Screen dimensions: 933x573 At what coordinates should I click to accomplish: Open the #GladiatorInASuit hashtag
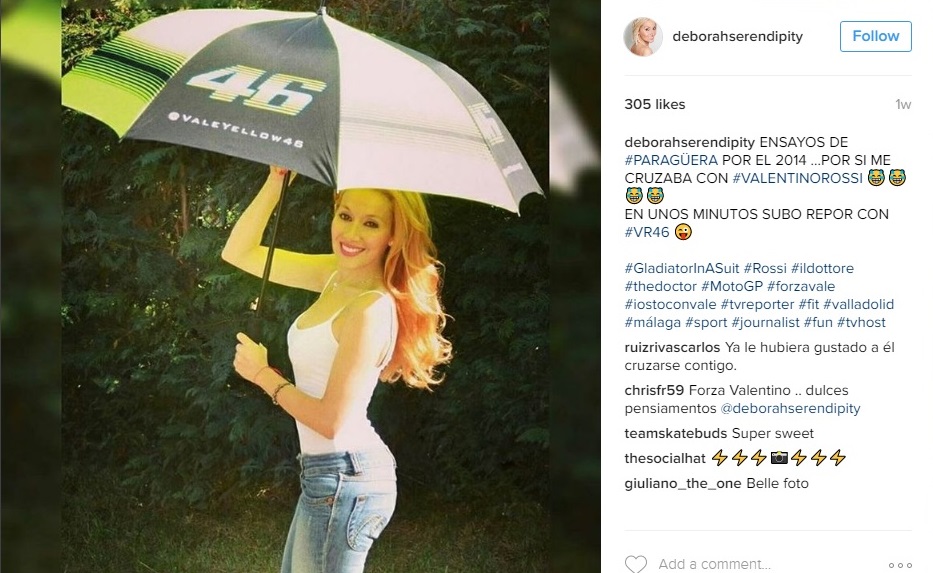pos(682,268)
